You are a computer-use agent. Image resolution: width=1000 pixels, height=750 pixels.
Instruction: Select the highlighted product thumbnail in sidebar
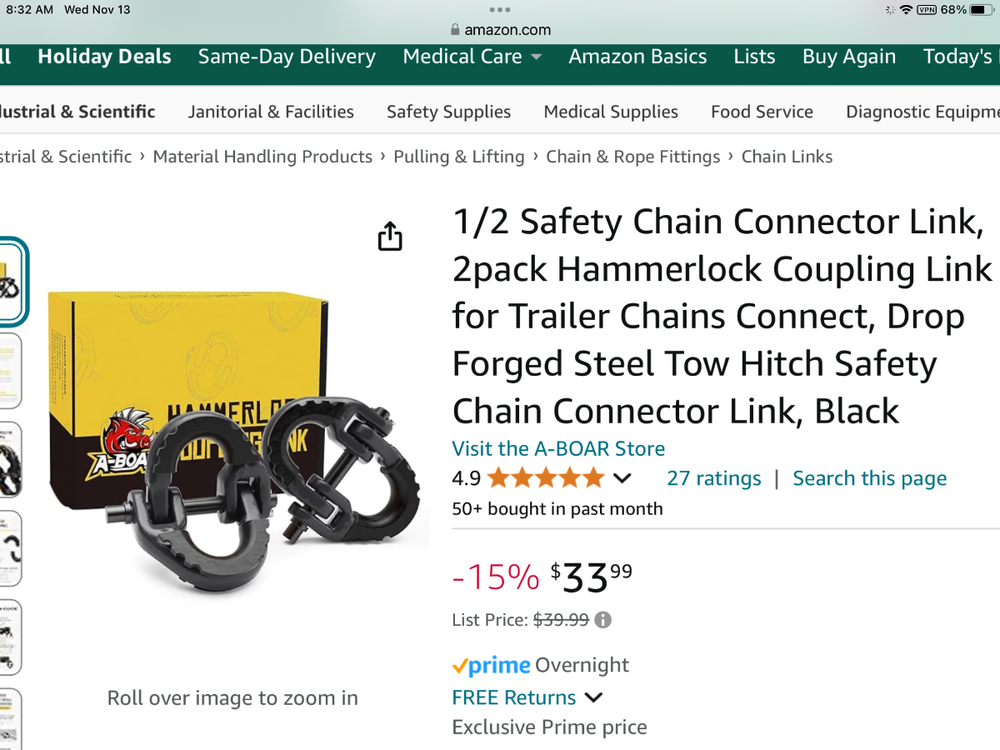tap(13, 281)
